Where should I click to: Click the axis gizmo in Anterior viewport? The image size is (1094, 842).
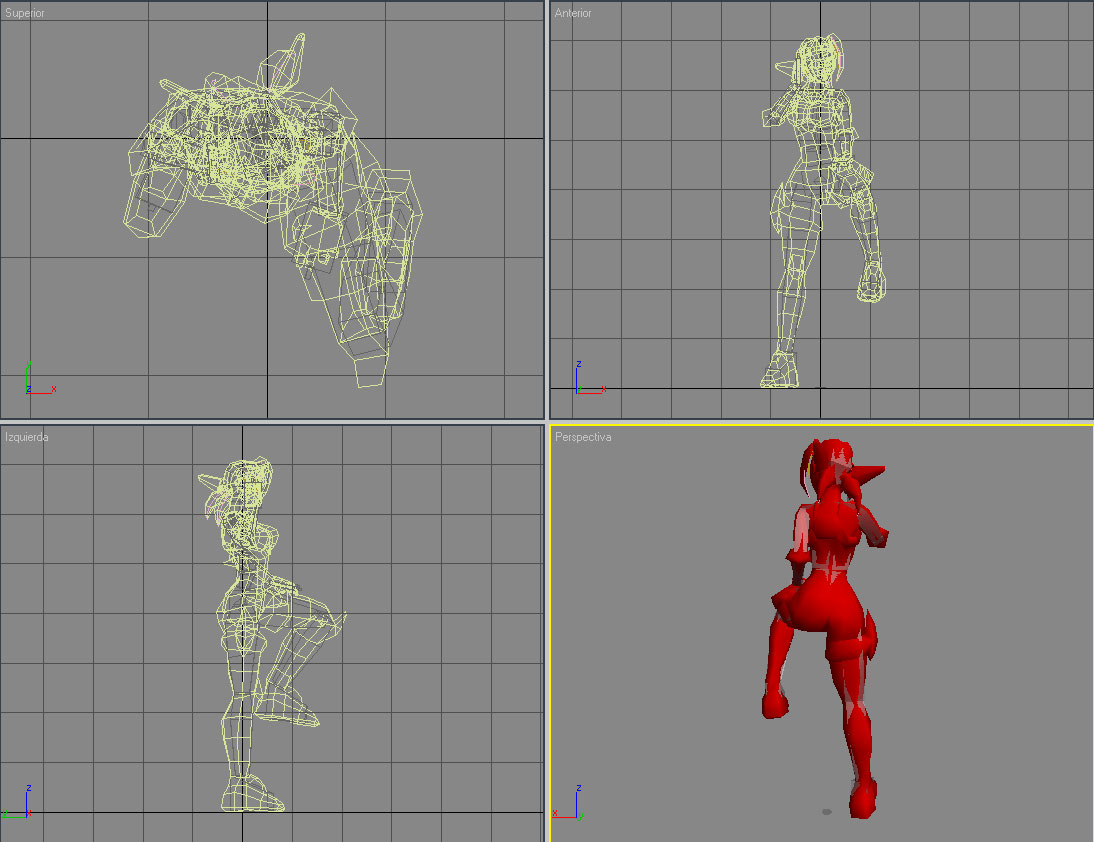click(x=590, y=379)
